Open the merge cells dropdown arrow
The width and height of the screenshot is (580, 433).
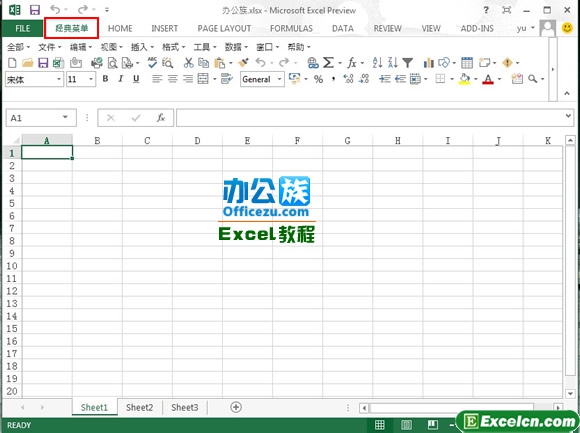pos(215,79)
